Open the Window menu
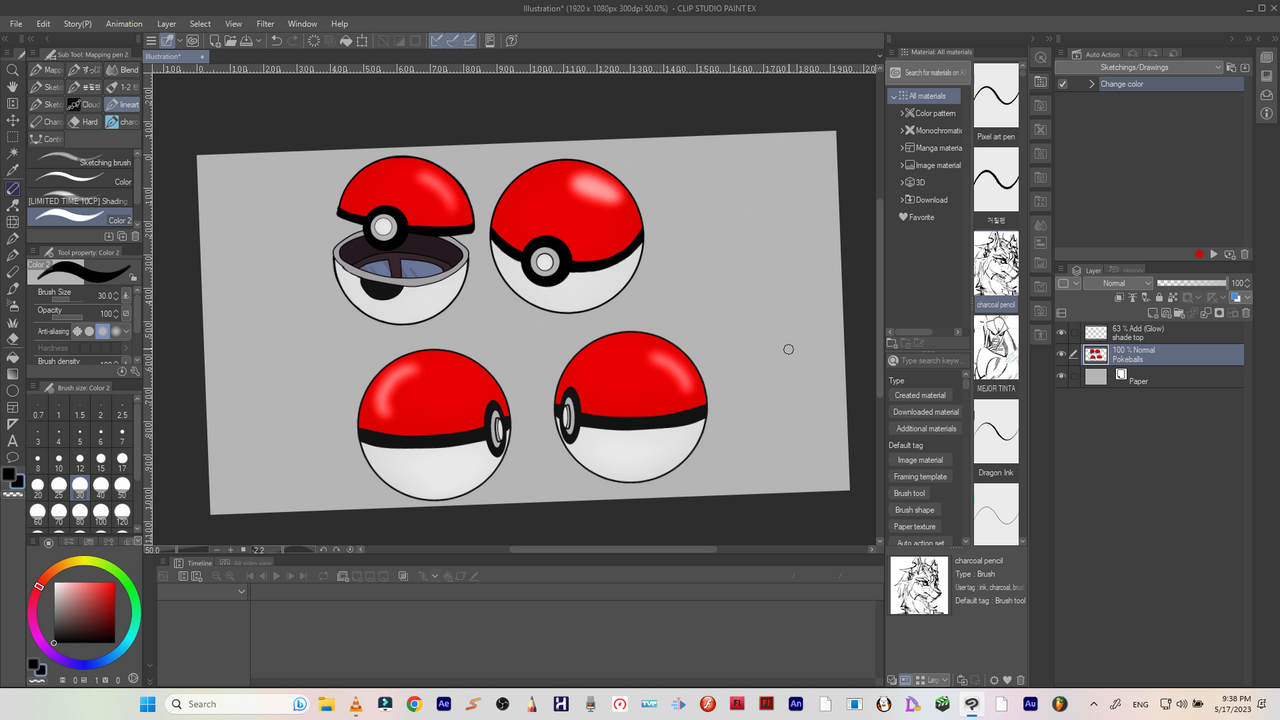This screenshot has width=1280, height=720. point(302,23)
